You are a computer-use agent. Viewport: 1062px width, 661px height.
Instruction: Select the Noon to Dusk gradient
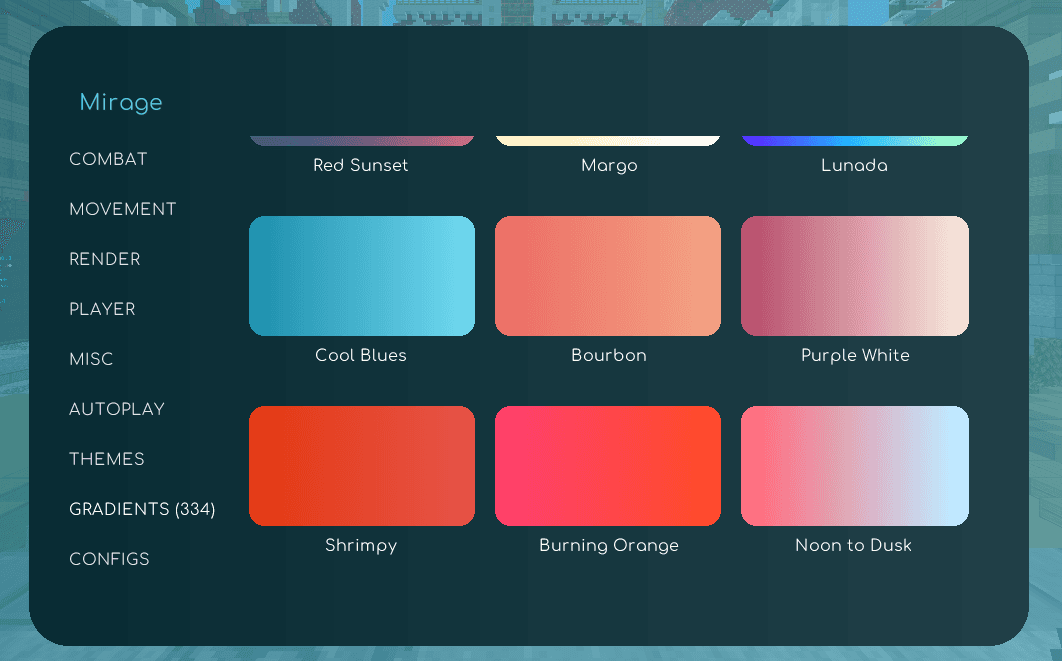854,466
